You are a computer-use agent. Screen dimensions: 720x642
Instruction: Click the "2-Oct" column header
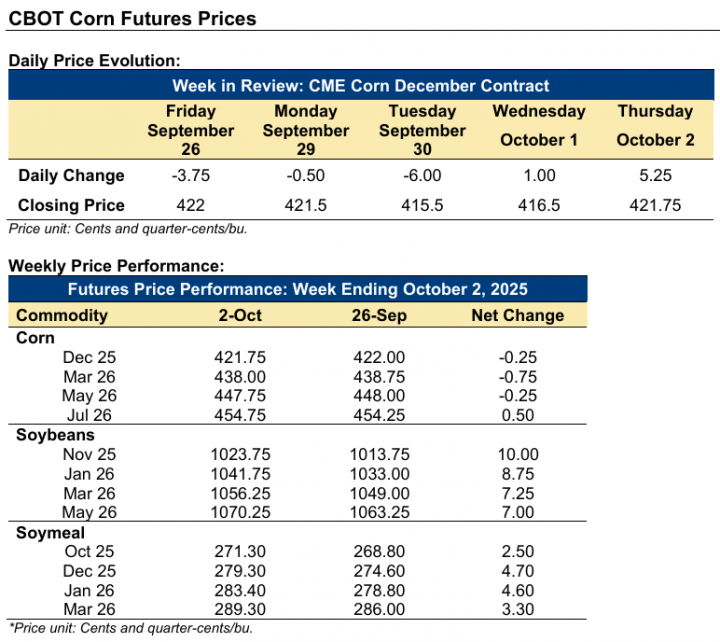tap(238, 316)
